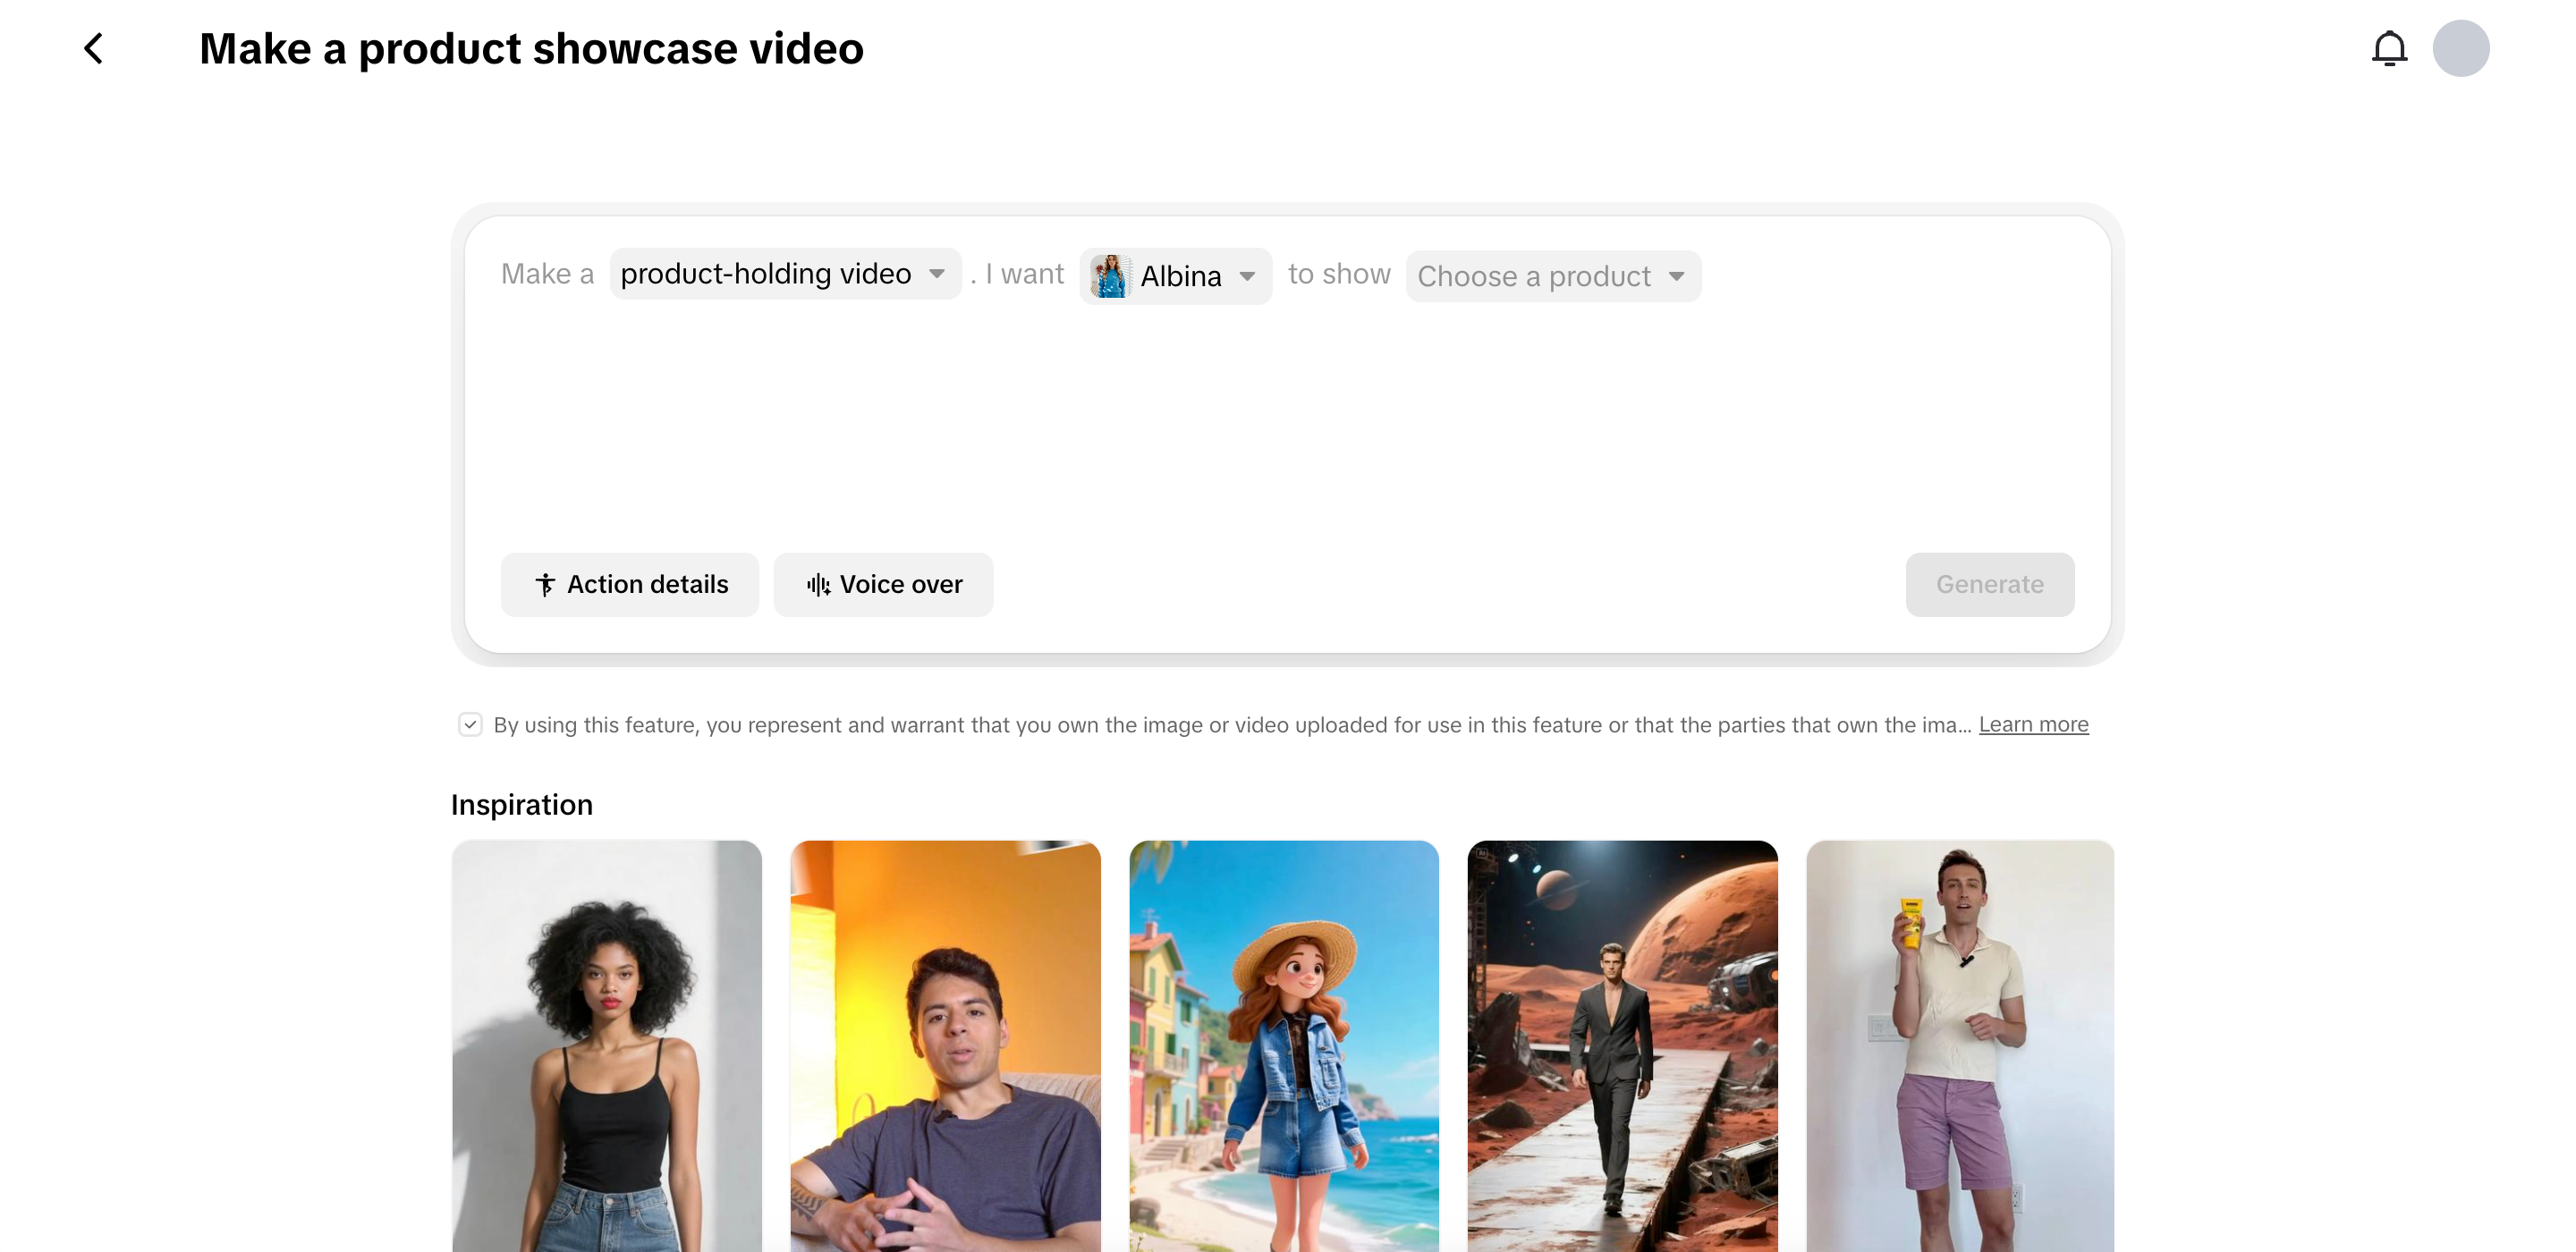Click the Action details figure icon
Image resolution: width=2576 pixels, height=1252 pixels.
coord(545,585)
